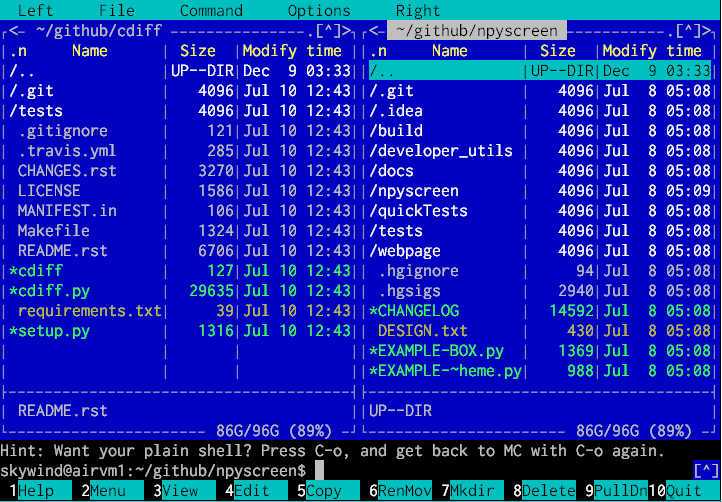Select LICENSE file
This screenshot has width=722, height=502.
pos(180,191)
